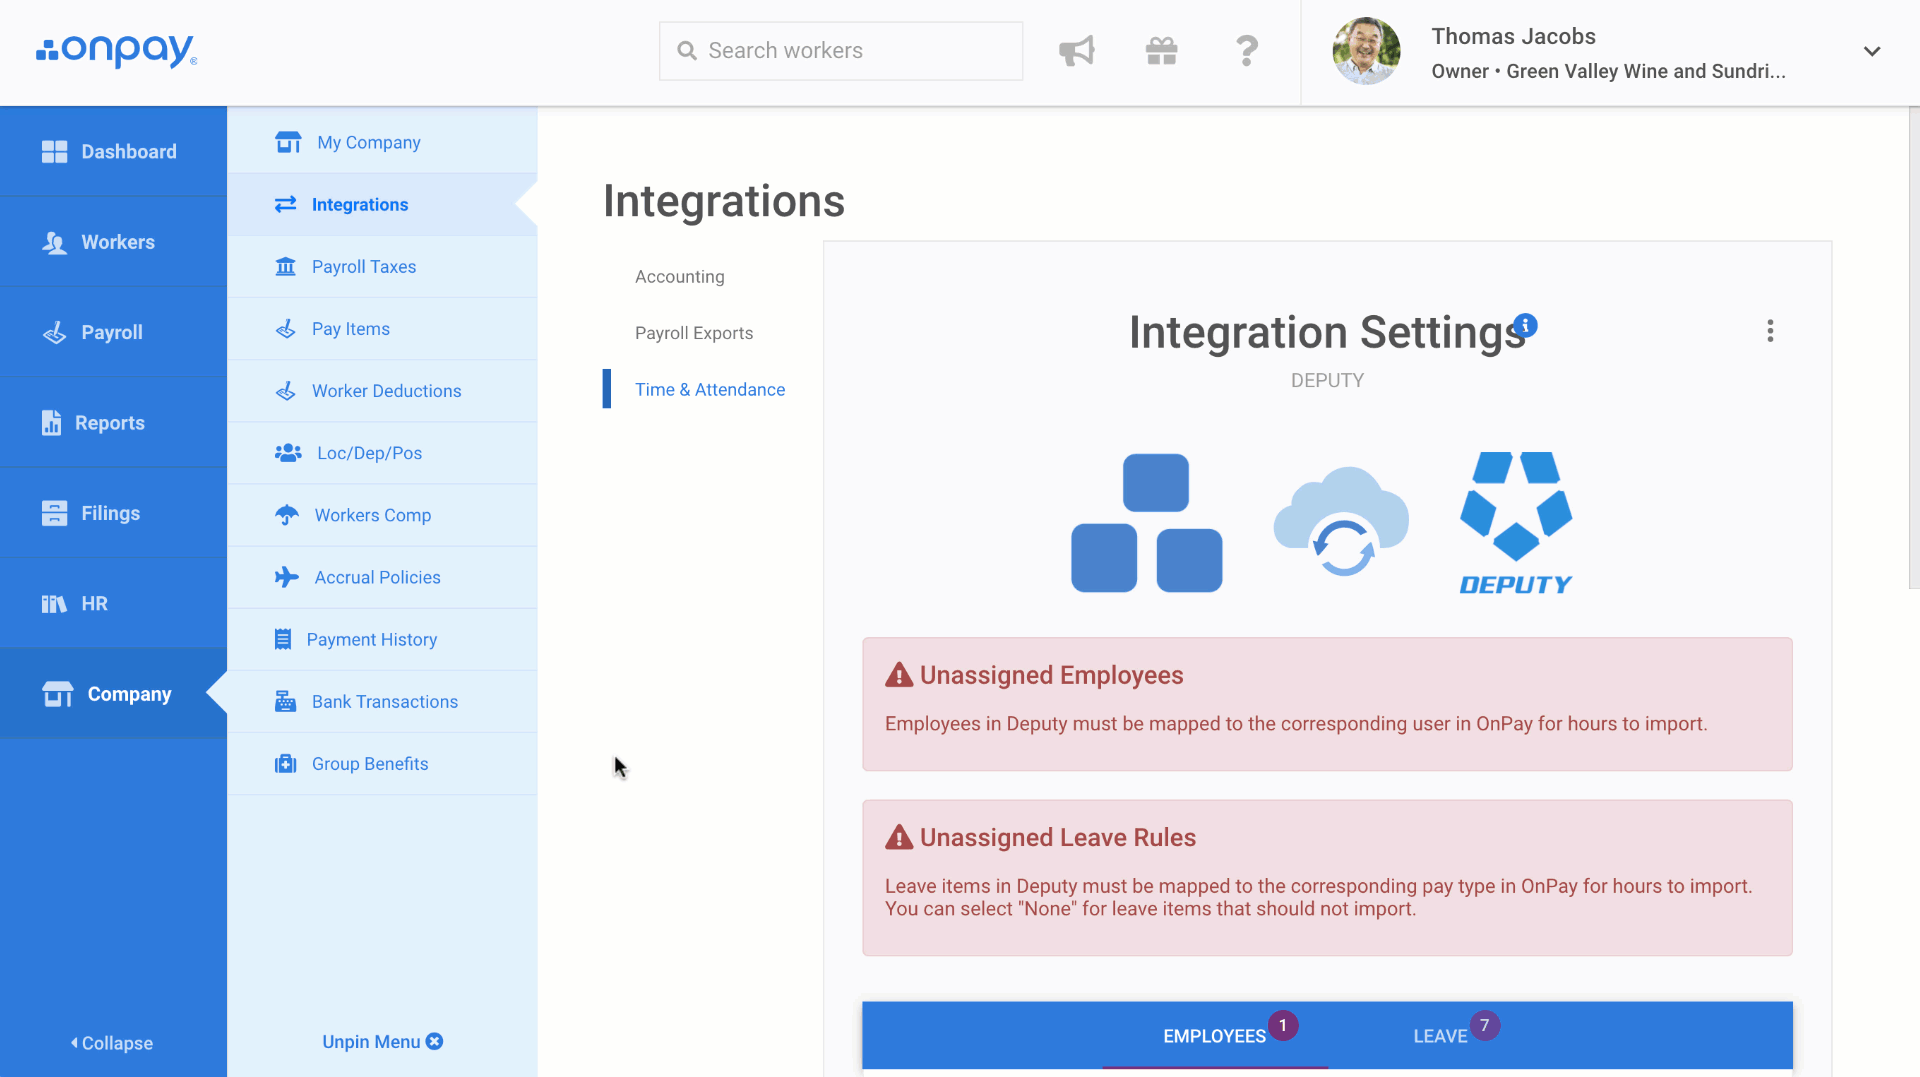Screen dimensions: 1920x1077
Task: Open Group Benefits submenu item
Action: coord(382,764)
